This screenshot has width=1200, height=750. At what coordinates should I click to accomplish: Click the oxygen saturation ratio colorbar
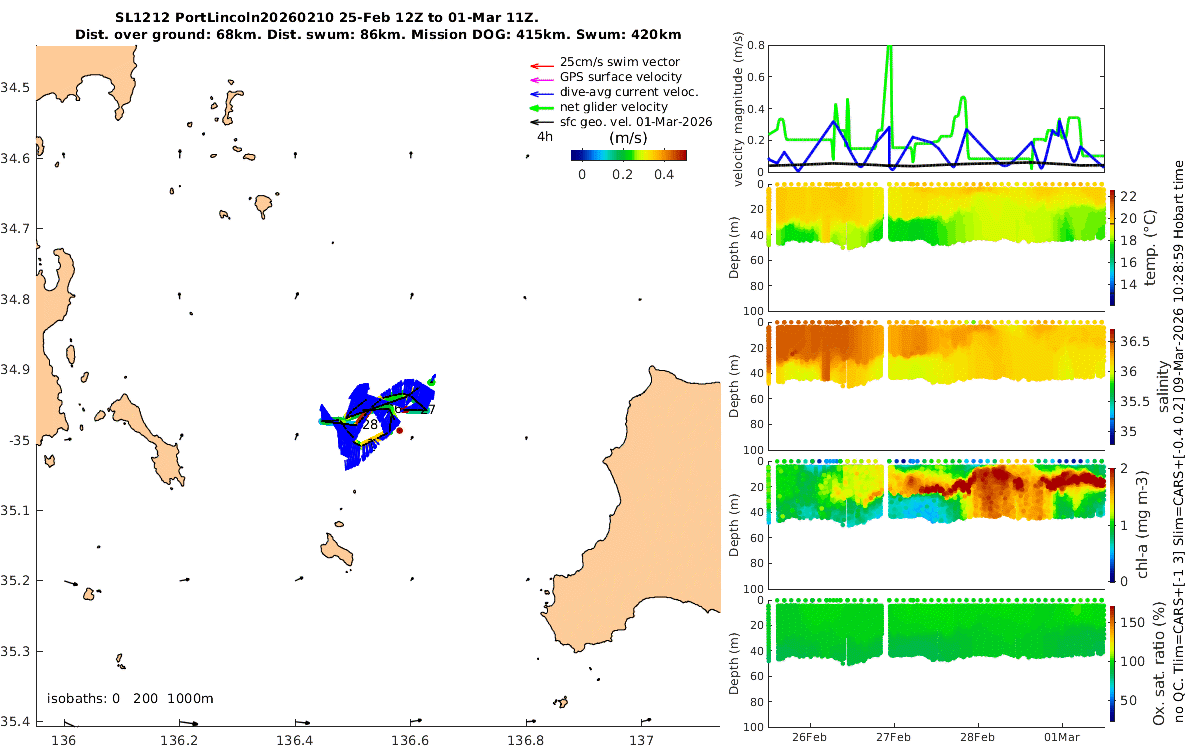1114,662
